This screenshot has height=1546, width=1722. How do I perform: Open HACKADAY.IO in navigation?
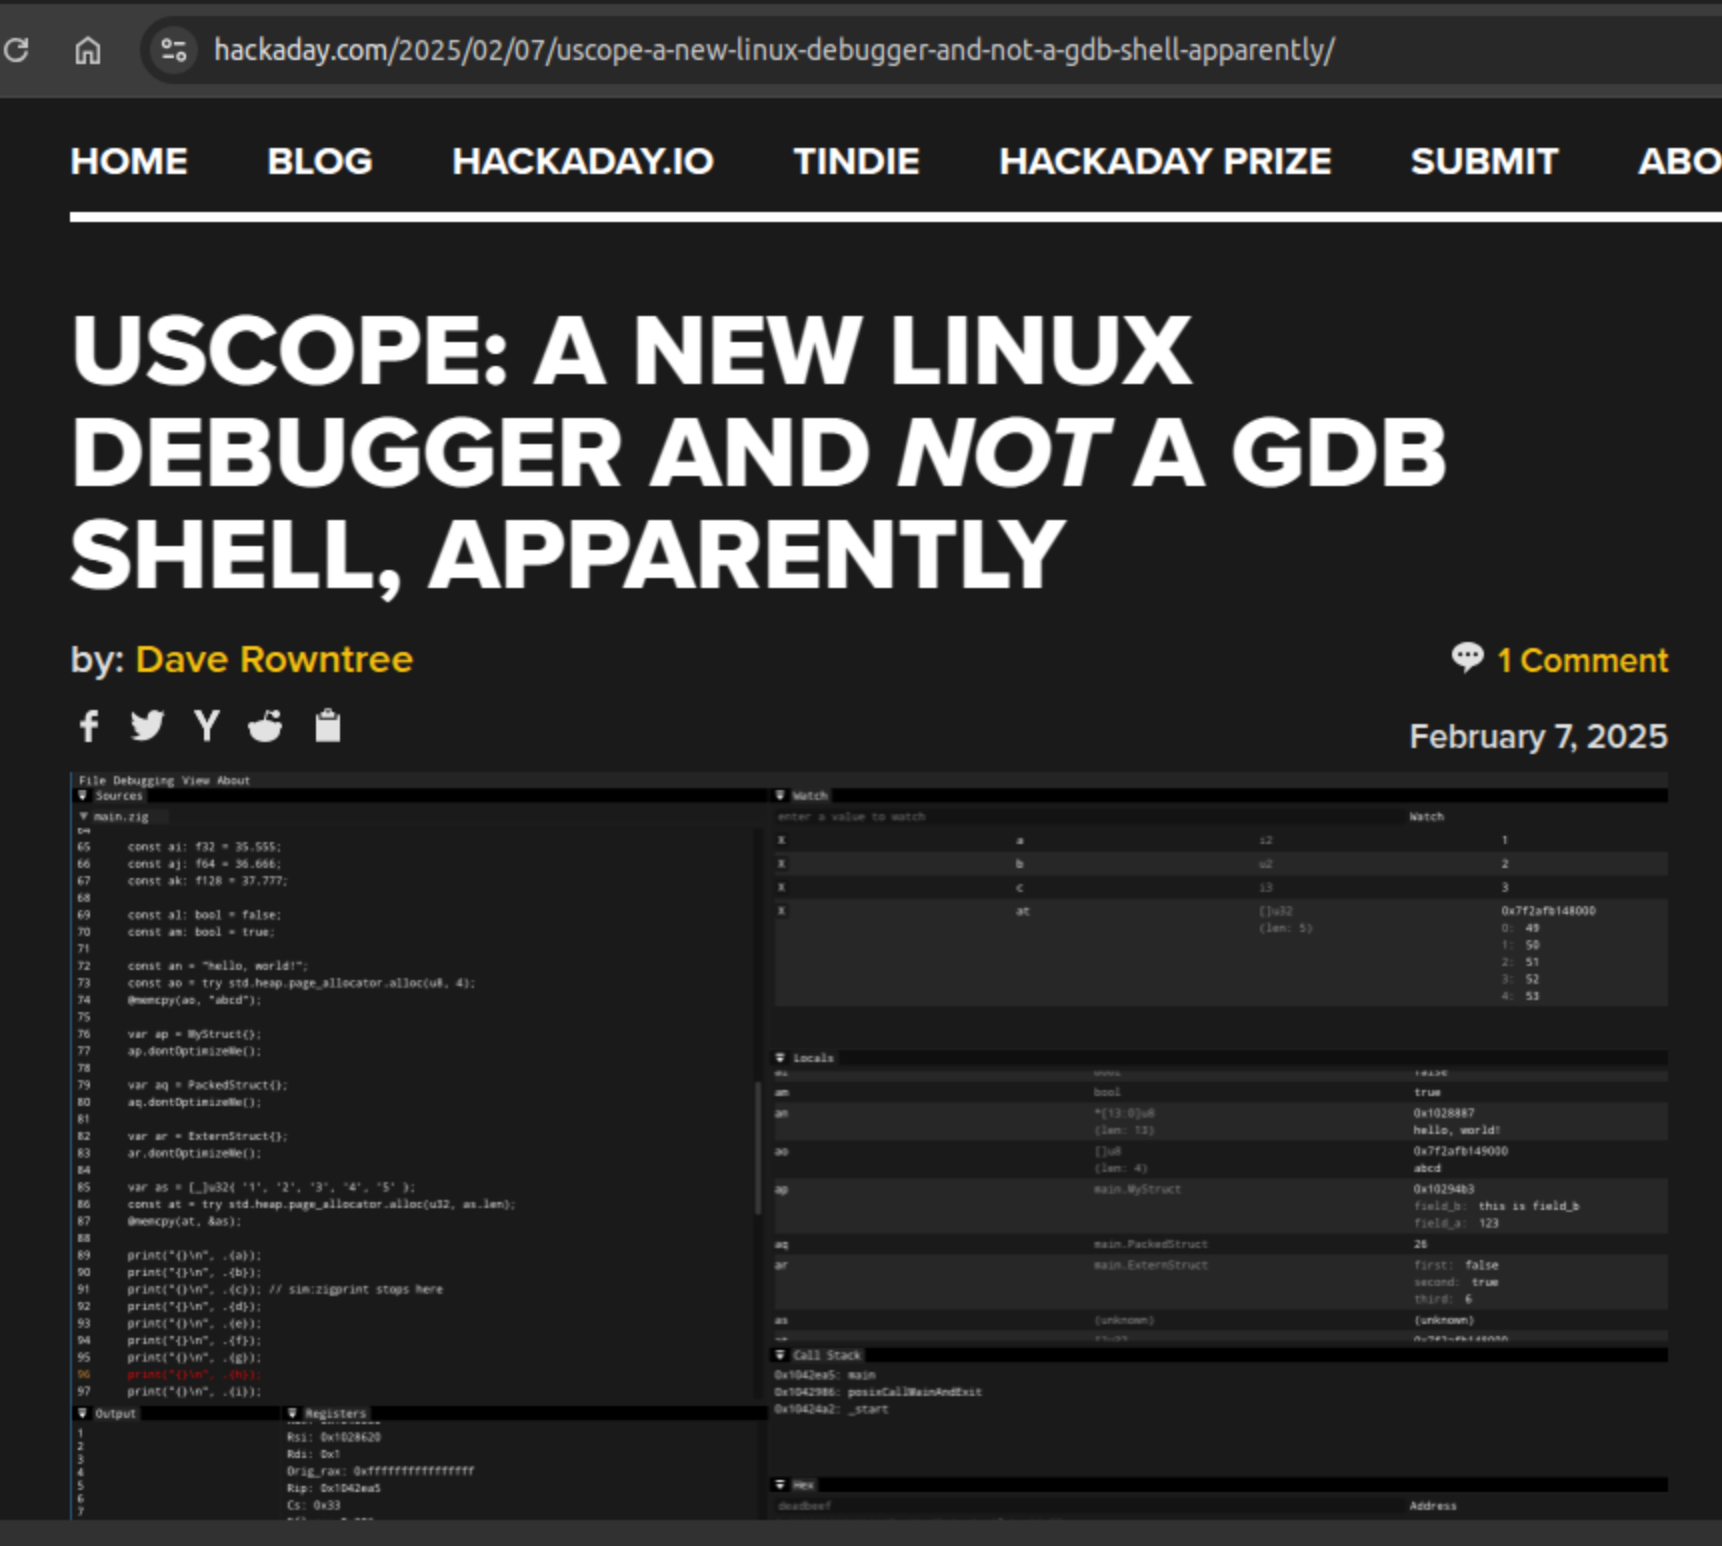583,161
